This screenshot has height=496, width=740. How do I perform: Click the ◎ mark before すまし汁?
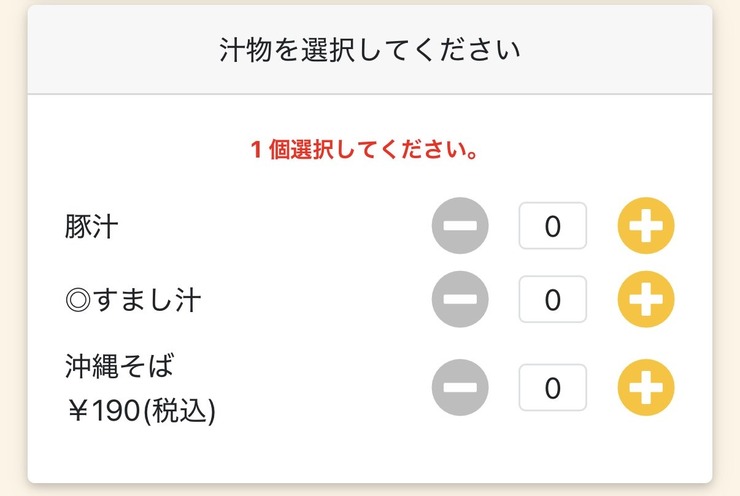[x=78, y=300]
